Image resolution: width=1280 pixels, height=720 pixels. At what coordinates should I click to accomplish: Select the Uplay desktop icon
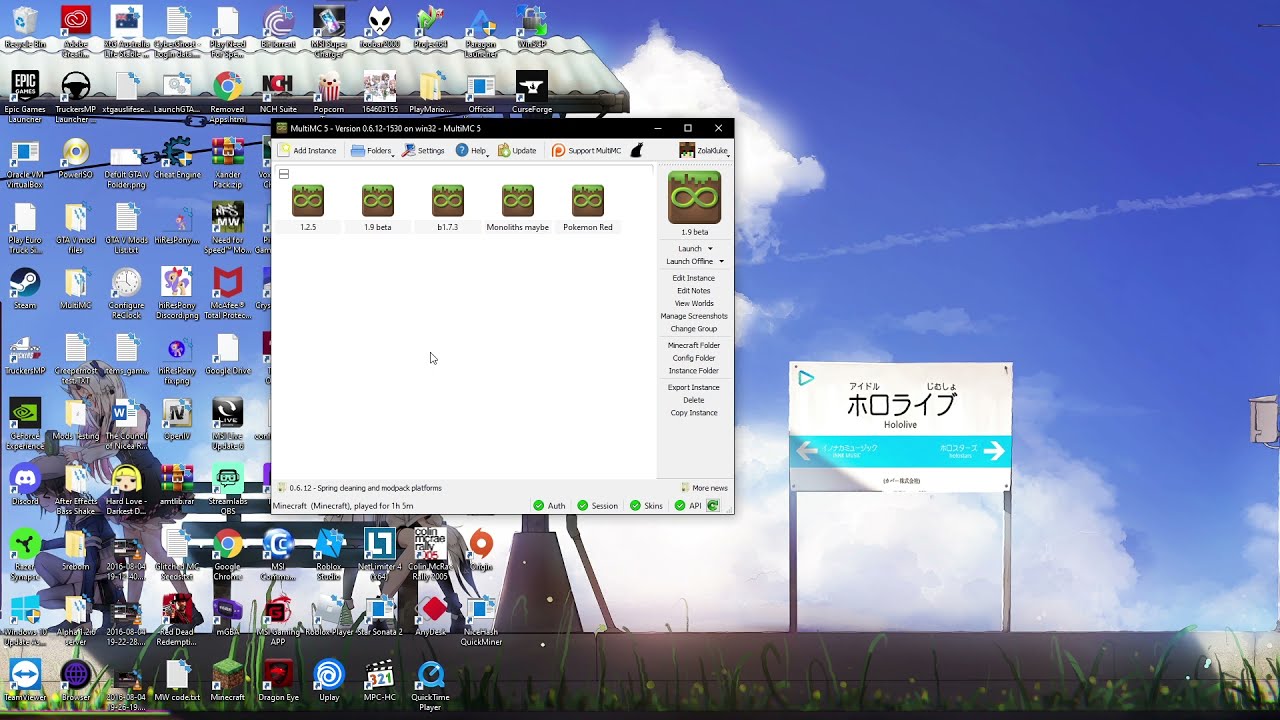pos(329,680)
